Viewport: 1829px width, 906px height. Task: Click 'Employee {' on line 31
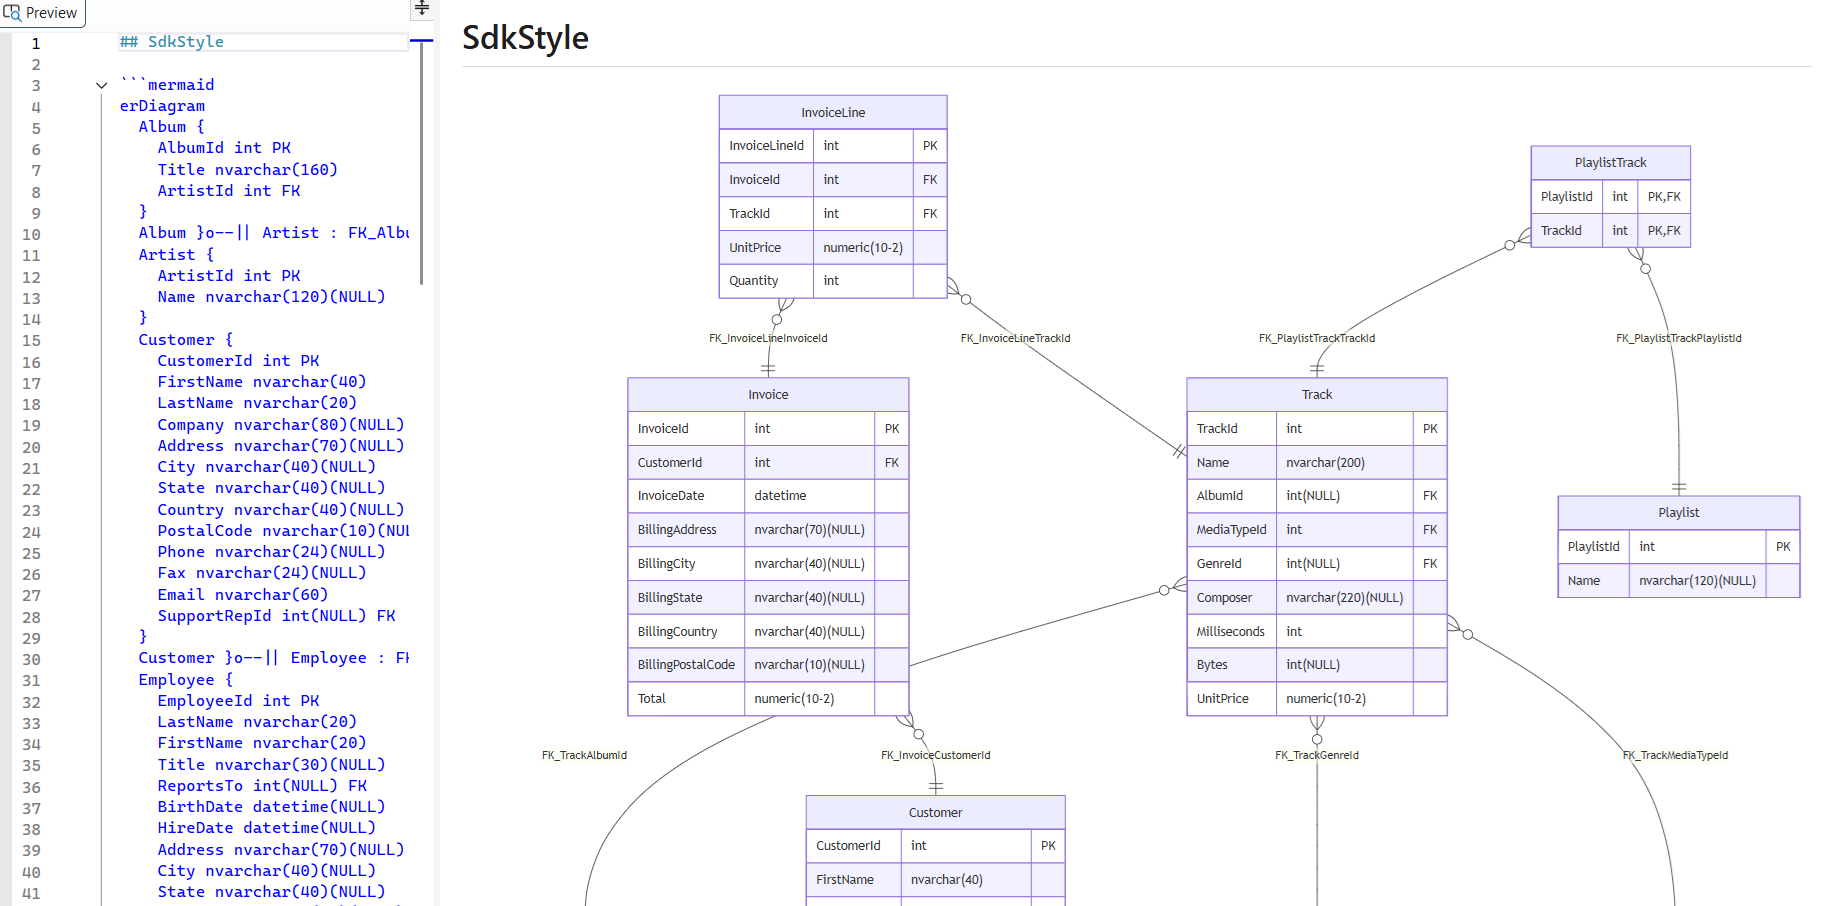[x=186, y=680]
